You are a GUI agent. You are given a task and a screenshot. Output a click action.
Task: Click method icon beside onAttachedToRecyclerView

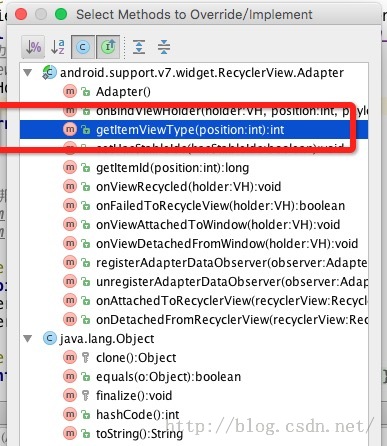[70, 300]
